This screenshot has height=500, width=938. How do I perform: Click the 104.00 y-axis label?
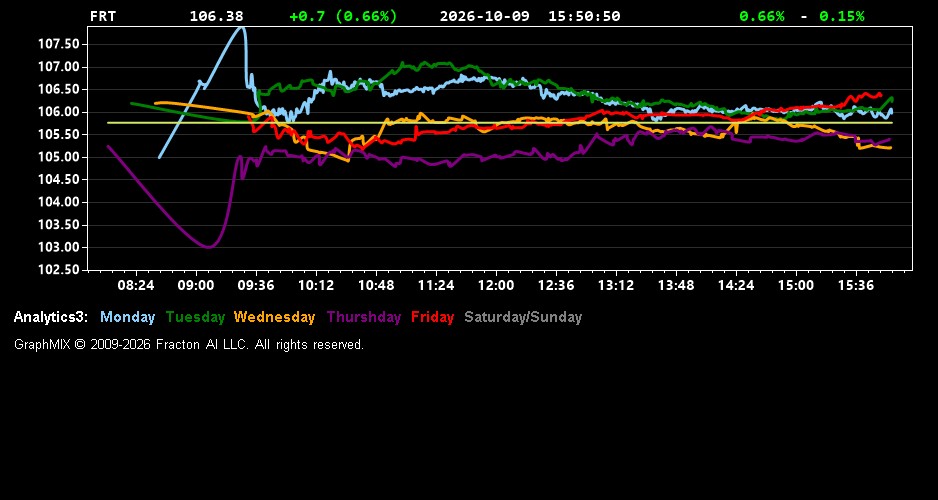(59, 203)
